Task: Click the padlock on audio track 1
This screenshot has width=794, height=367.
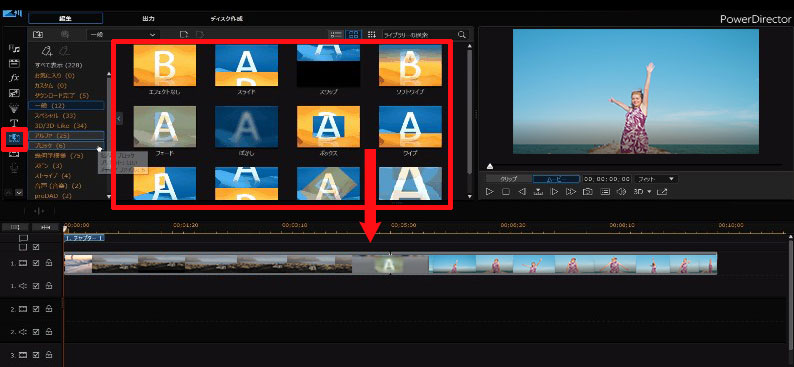Action: point(49,286)
